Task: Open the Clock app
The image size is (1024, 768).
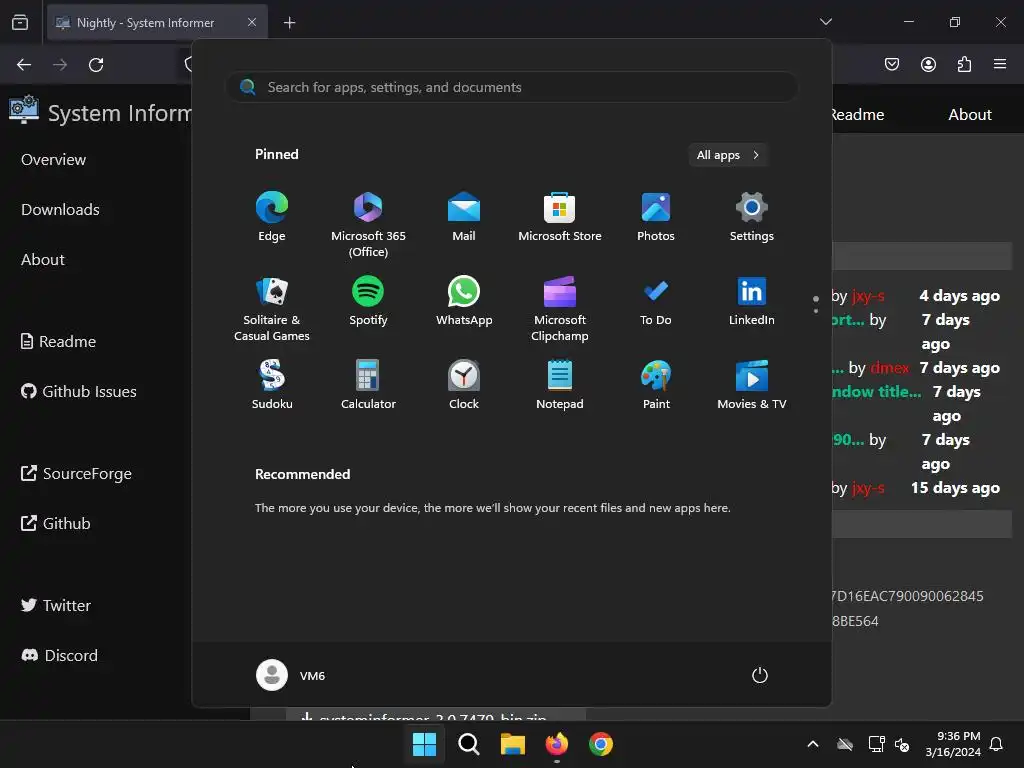Action: coord(464,385)
